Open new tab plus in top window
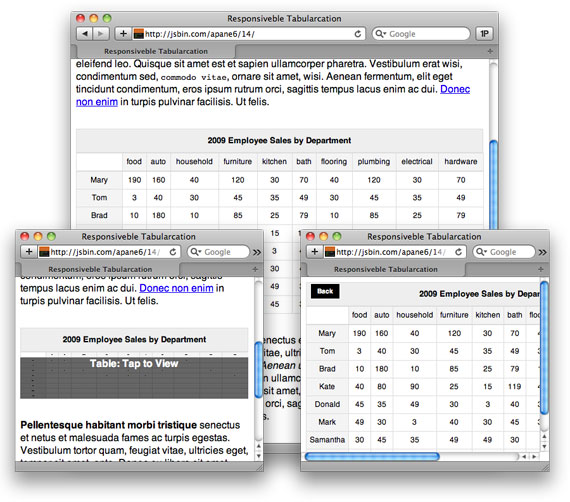570x502 pixels. [x=490, y=51]
